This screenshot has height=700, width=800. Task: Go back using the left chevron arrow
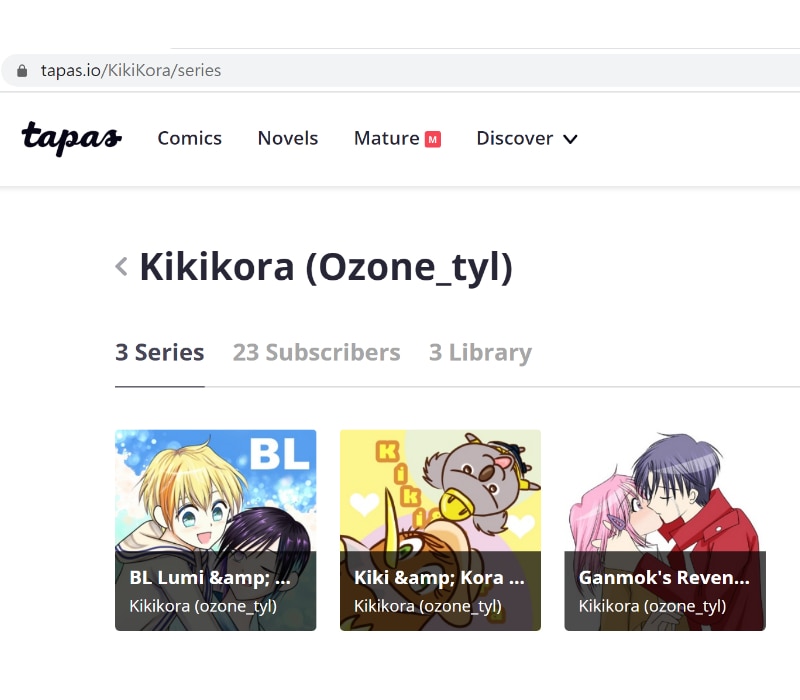point(121,266)
